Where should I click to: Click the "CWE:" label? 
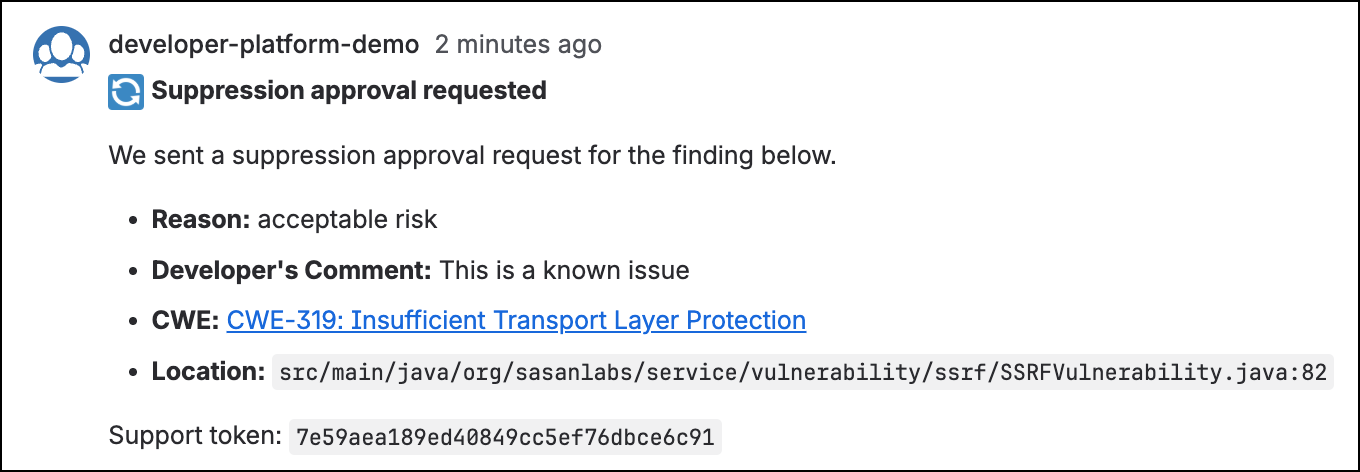coord(186,321)
